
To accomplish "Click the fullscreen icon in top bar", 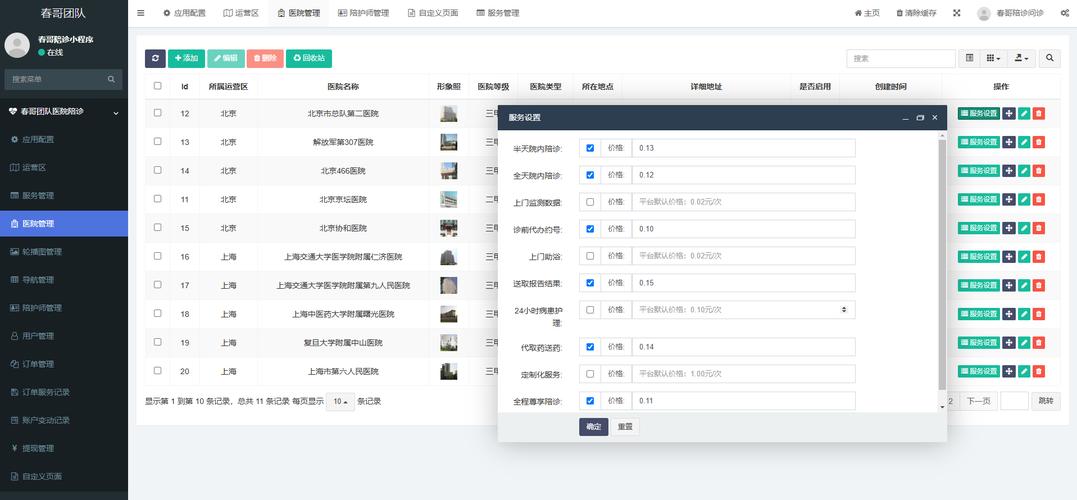I will (957, 13).
